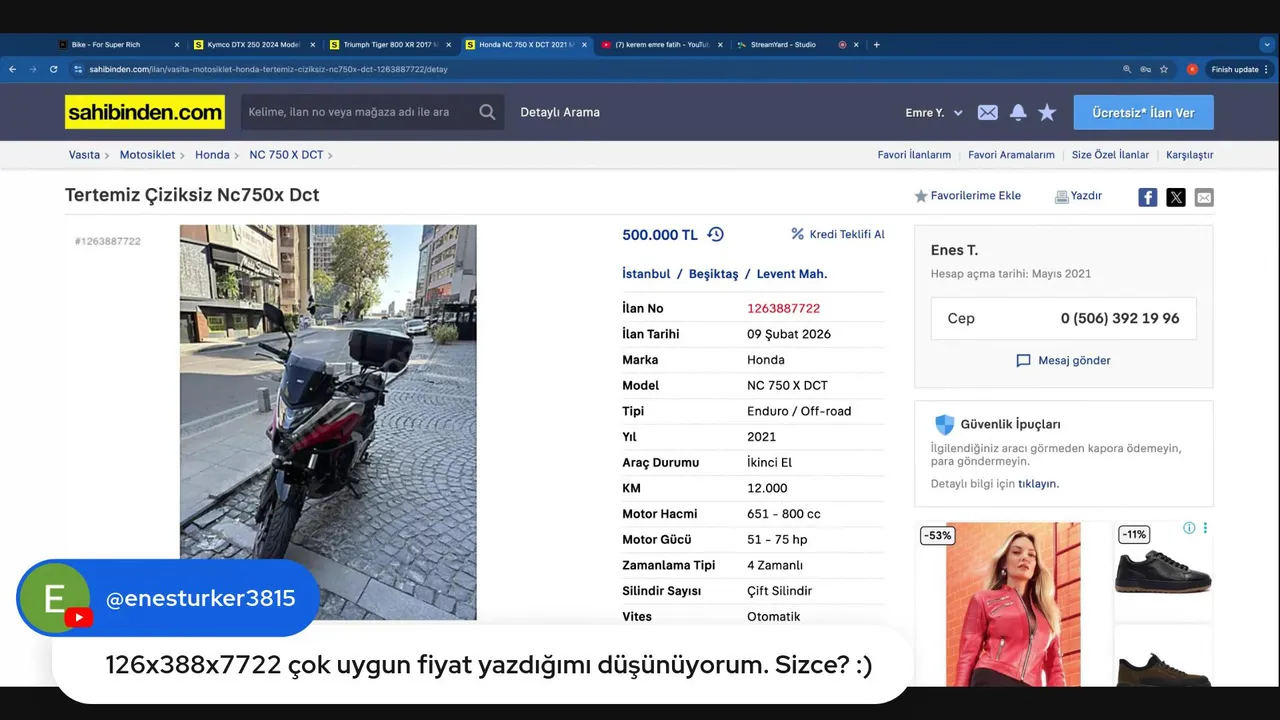This screenshot has width=1280, height=720.
Task: Switch to Triumph Tiger 800 XR tab
Action: tap(390, 44)
